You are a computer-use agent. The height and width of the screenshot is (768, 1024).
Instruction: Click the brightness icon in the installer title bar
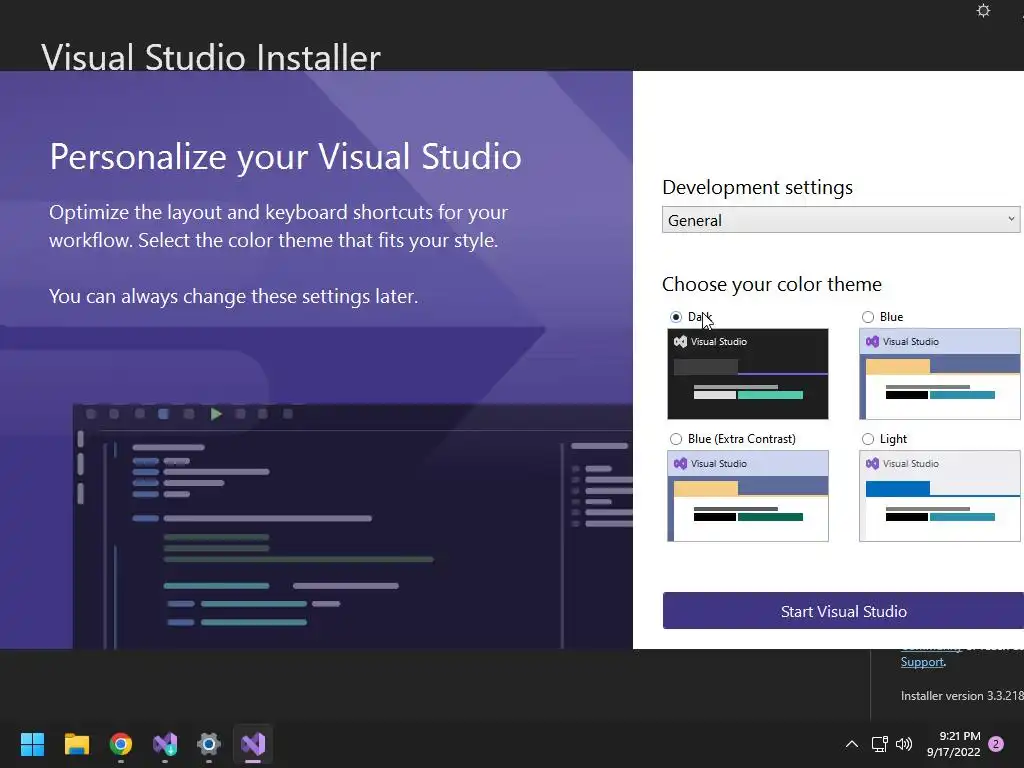tap(983, 11)
